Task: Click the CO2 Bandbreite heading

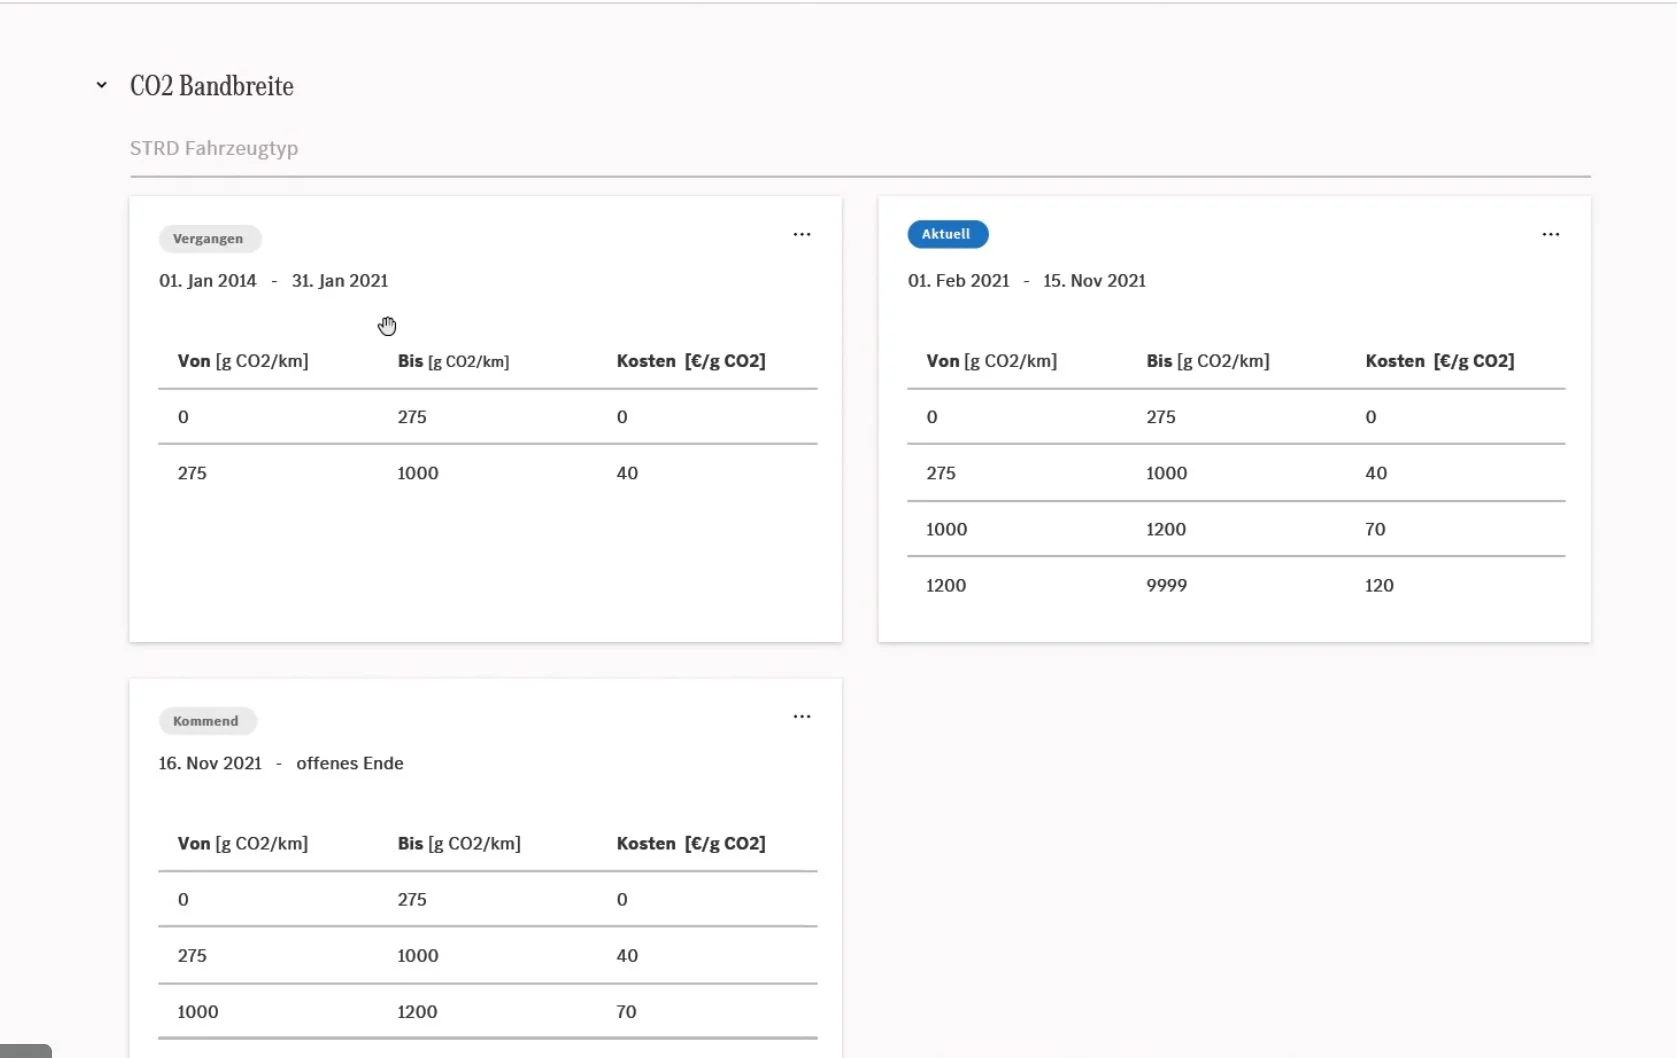Action: pos(212,86)
